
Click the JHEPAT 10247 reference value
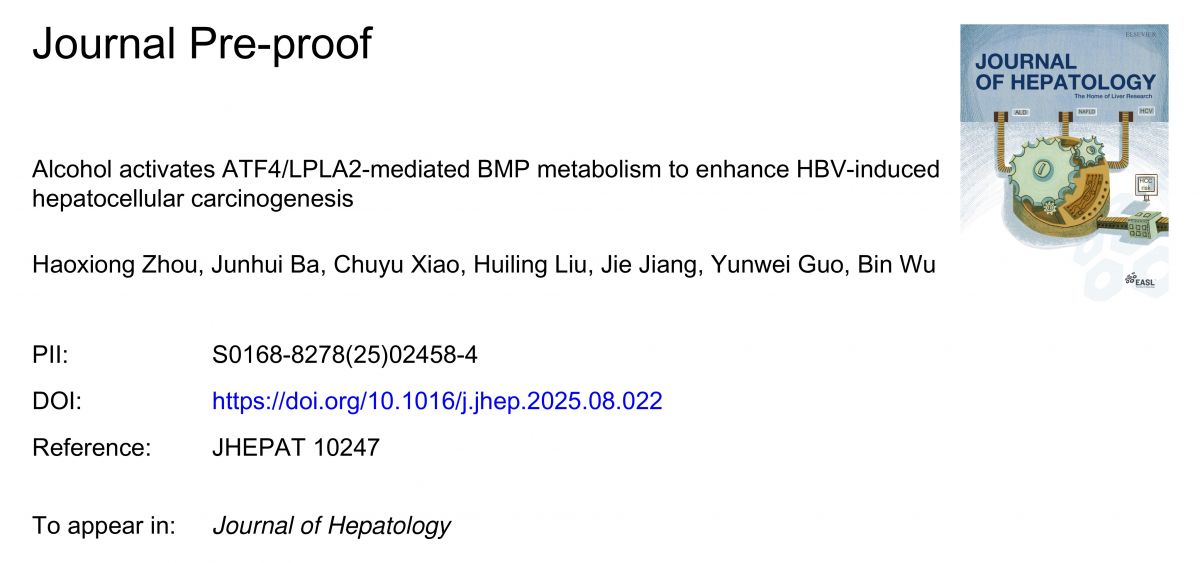(296, 448)
